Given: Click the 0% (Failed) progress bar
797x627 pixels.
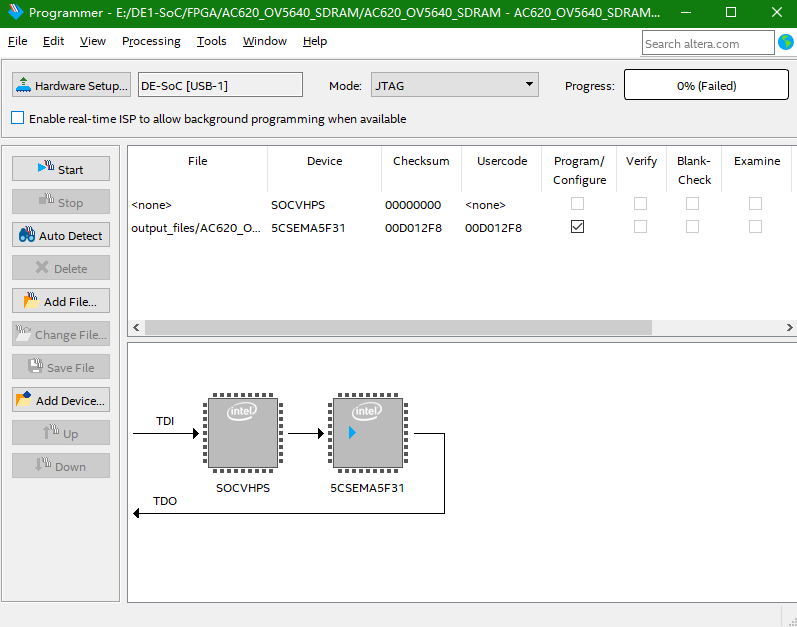Looking at the screenshot, I should [x=706, y=85].
